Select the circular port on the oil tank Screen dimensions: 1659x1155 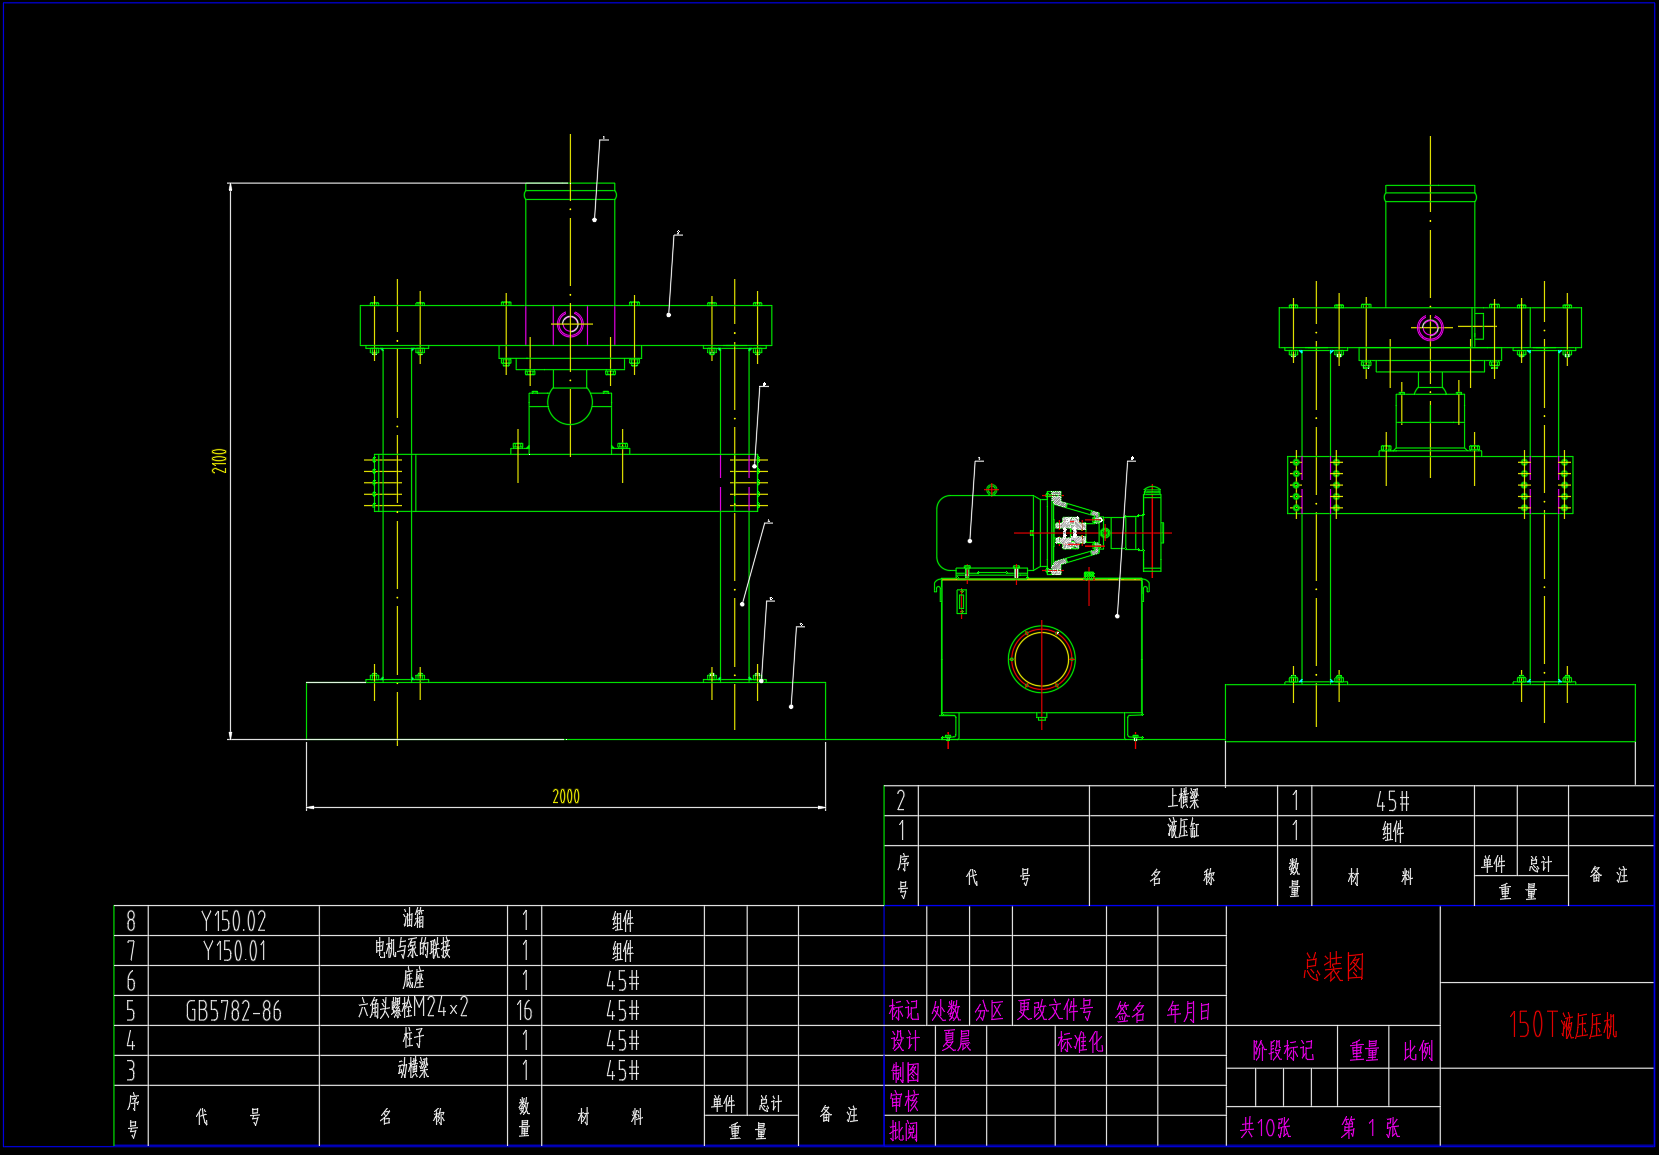coord(1041,659)
